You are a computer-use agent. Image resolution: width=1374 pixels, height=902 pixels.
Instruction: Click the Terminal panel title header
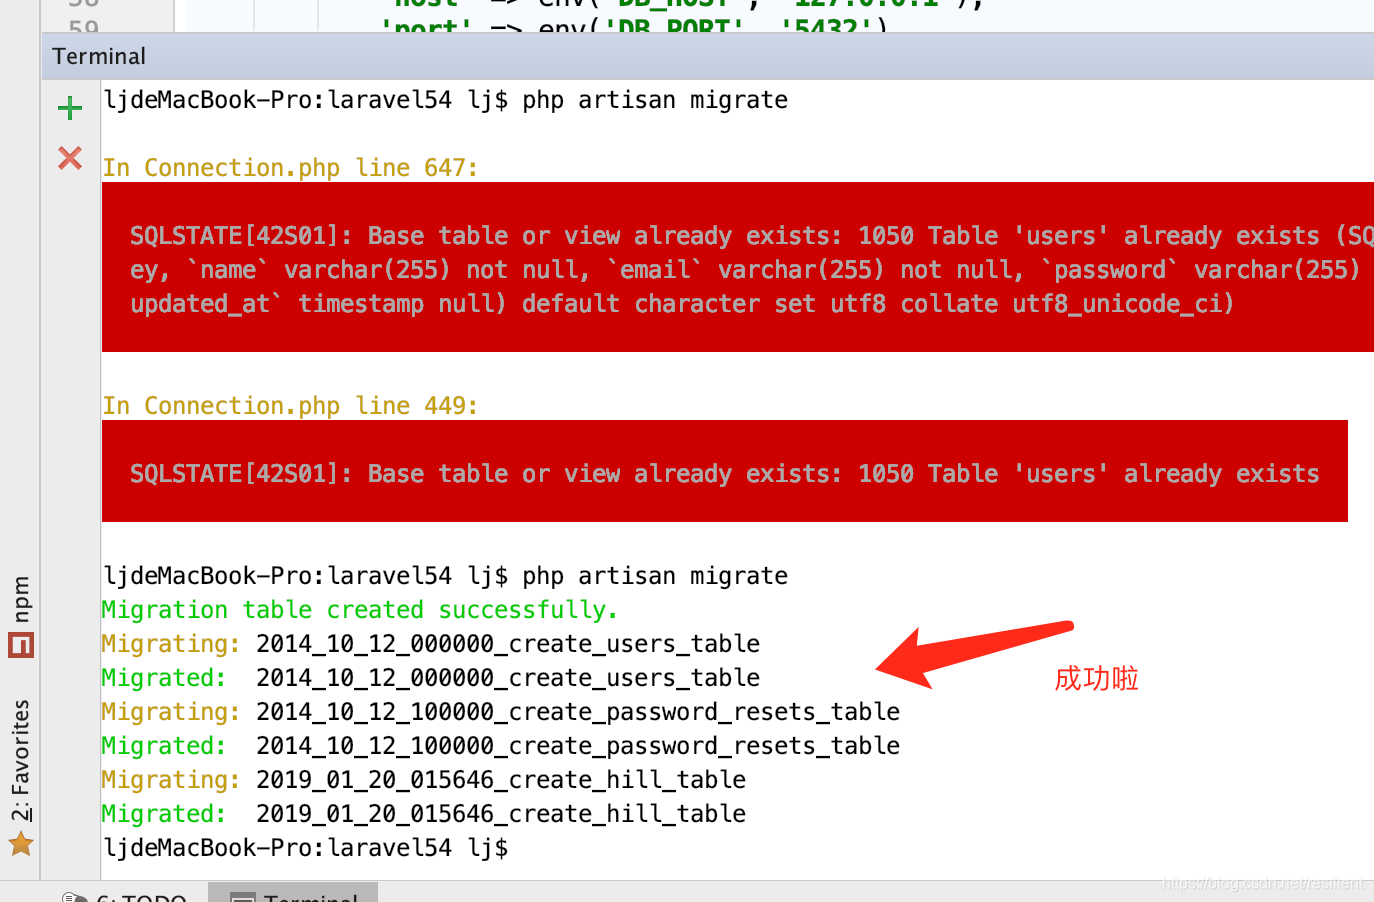pos(99,56)
